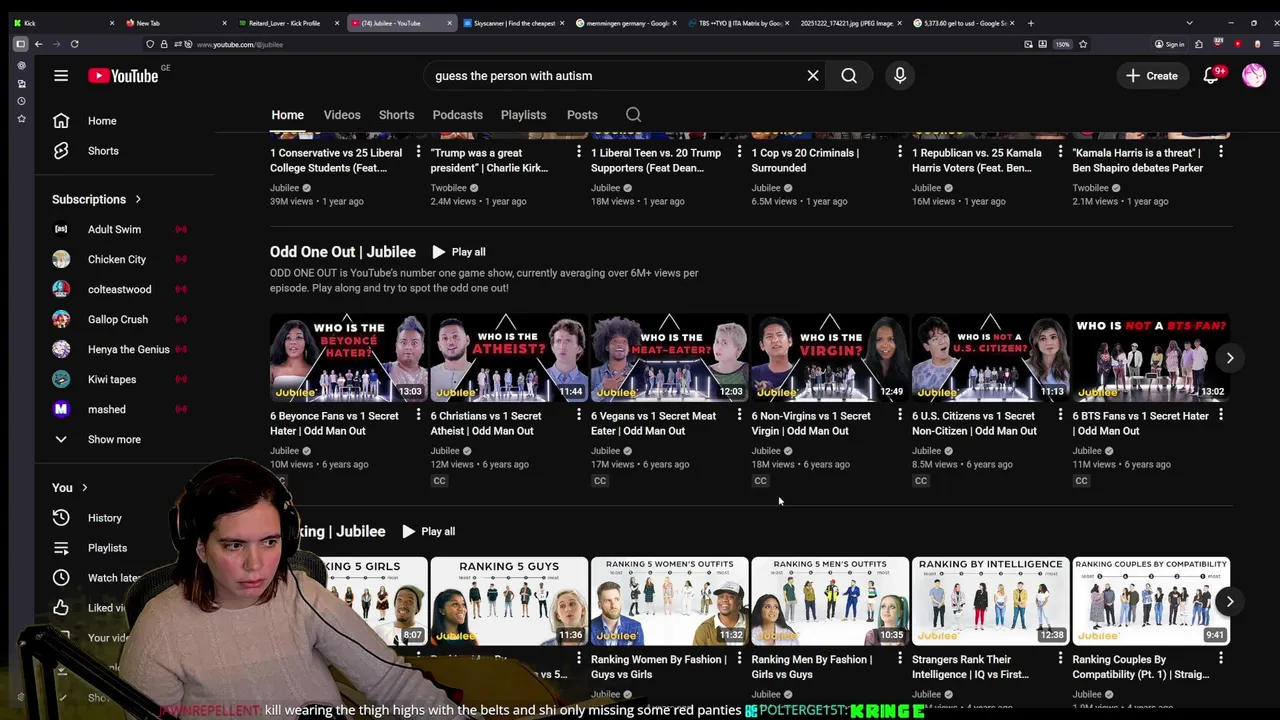Open watch History in the sidebar
This screenshot has width=1280, height=720.
coord(104,518)
